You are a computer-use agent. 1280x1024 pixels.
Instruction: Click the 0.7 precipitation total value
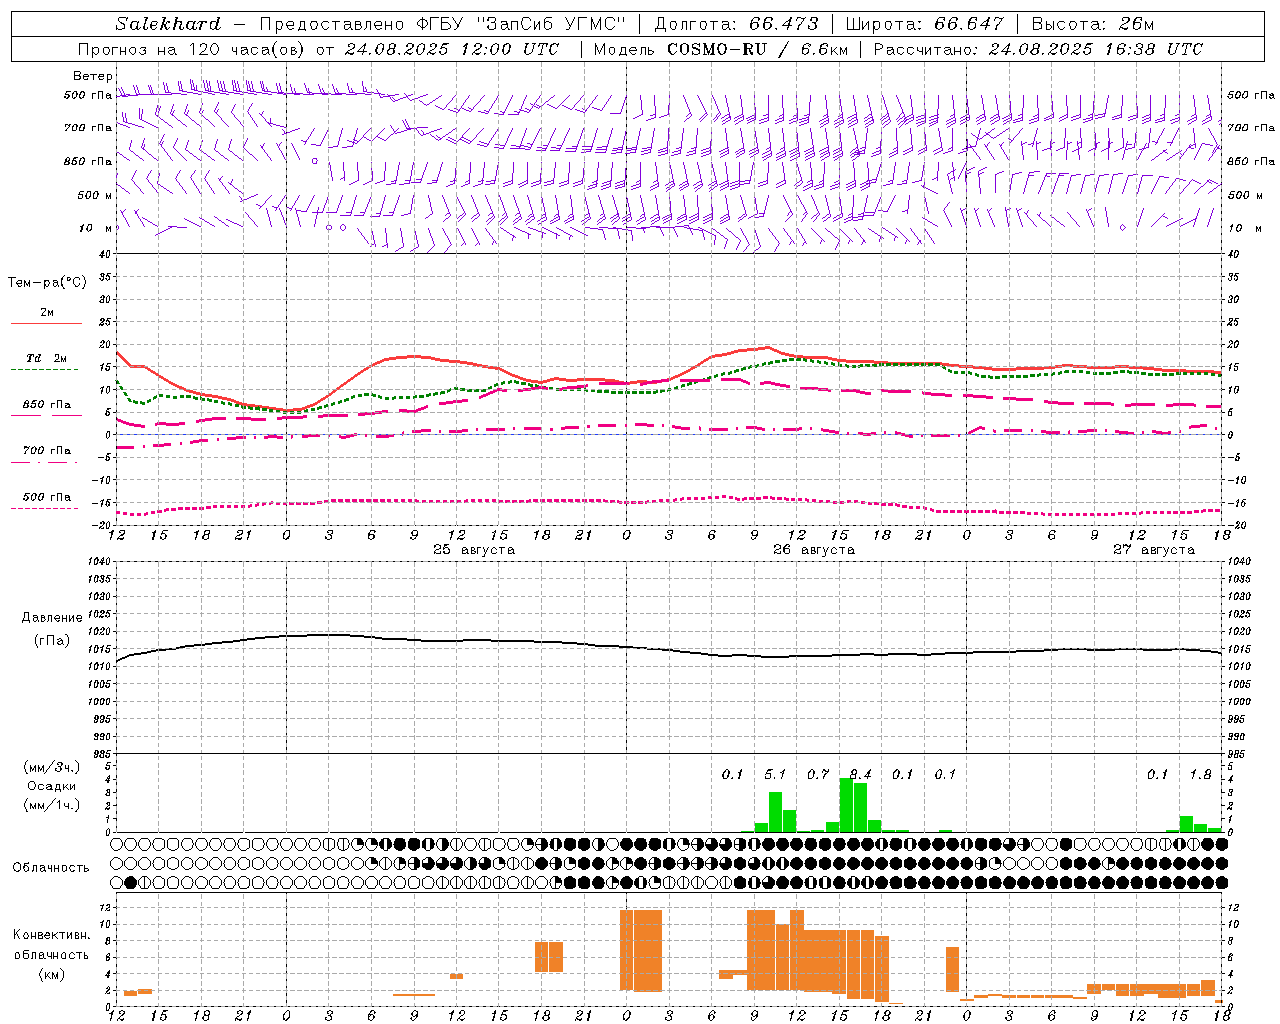[818, 774]
